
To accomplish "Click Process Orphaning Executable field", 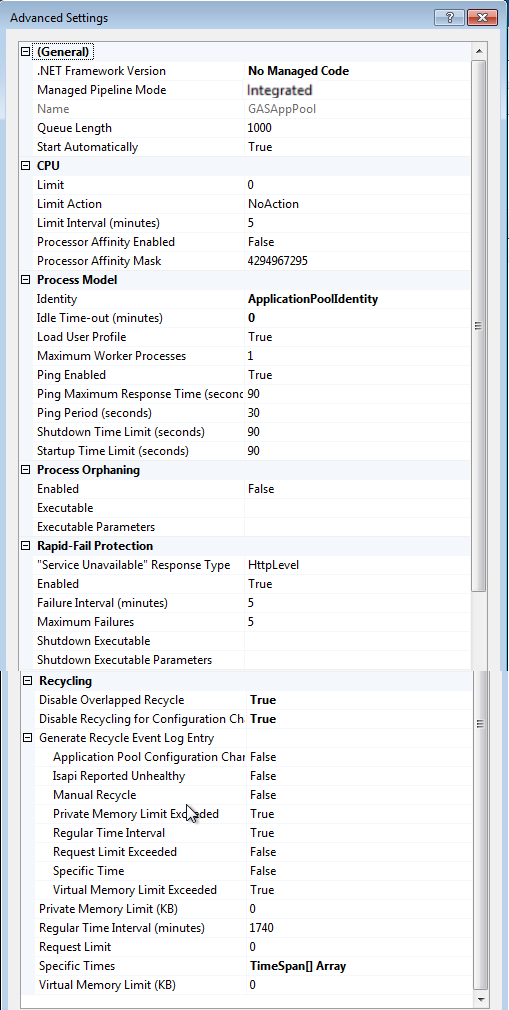I will tap(358, 508).
